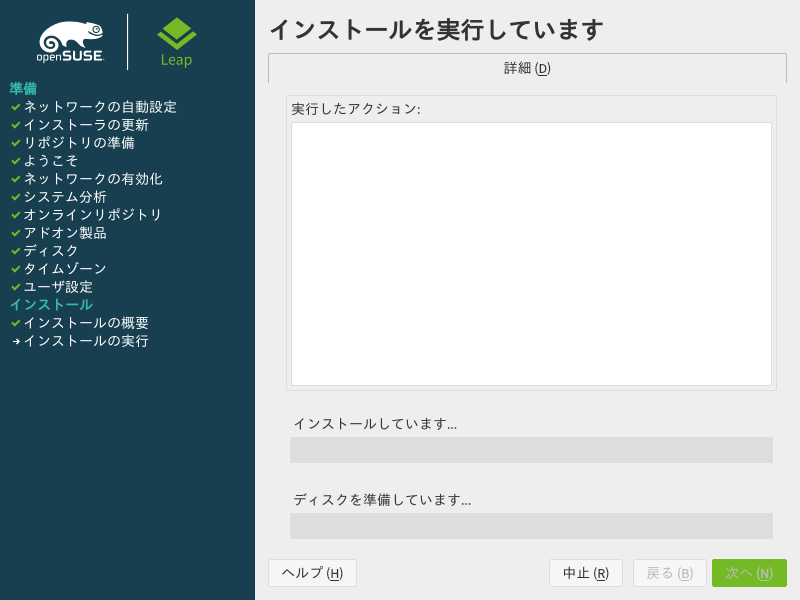The height and width of the screenshot is (600, 800).
Task: Select インストールの概要 step label
Action: tap(86, 323)
